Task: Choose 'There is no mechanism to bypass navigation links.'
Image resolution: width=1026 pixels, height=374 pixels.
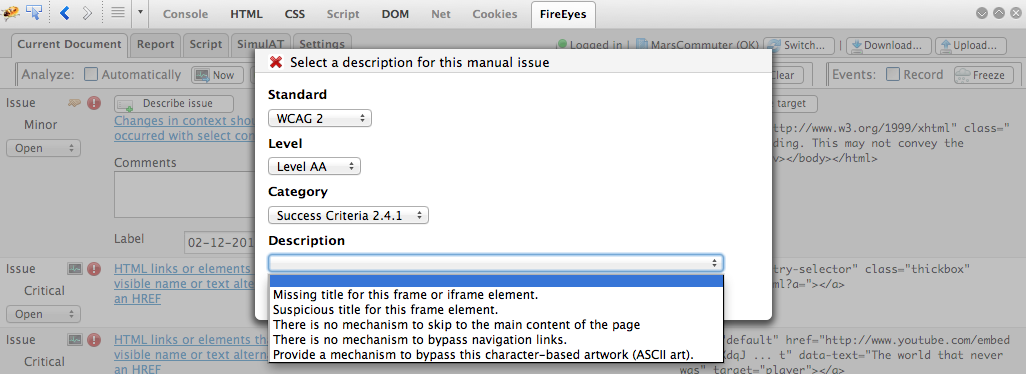Action: [x=420, y=339]
